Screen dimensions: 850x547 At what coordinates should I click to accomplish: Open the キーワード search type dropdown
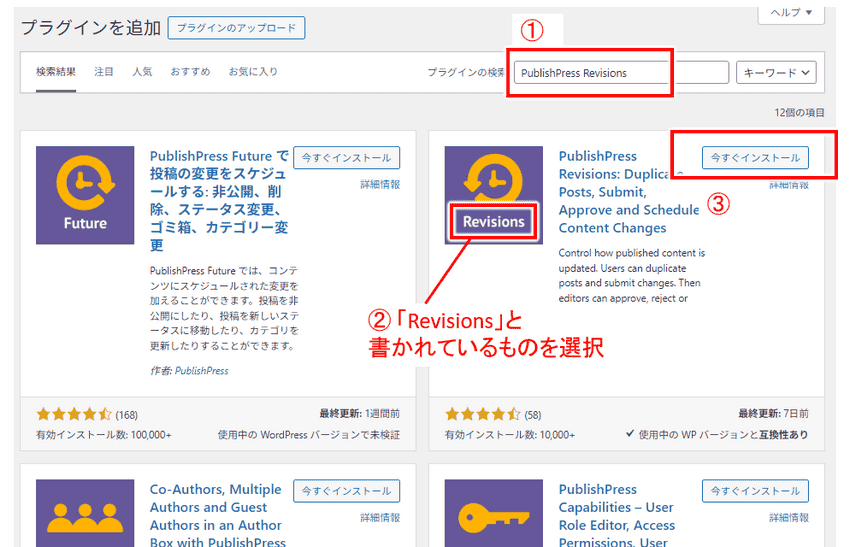pos(776,73)
